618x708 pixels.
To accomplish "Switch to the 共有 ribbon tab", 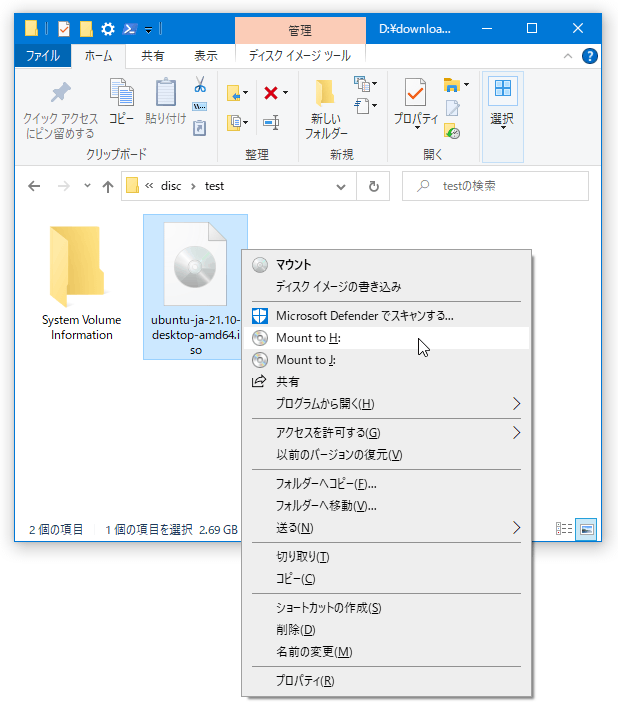I will click(153, 56).
